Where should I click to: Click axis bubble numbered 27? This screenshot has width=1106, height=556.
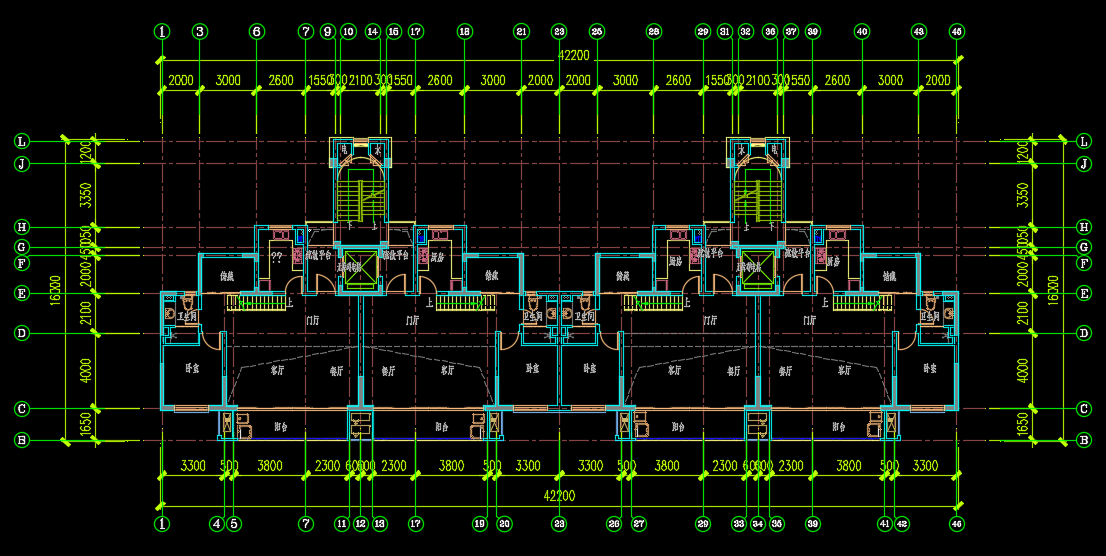pos(639,524)
